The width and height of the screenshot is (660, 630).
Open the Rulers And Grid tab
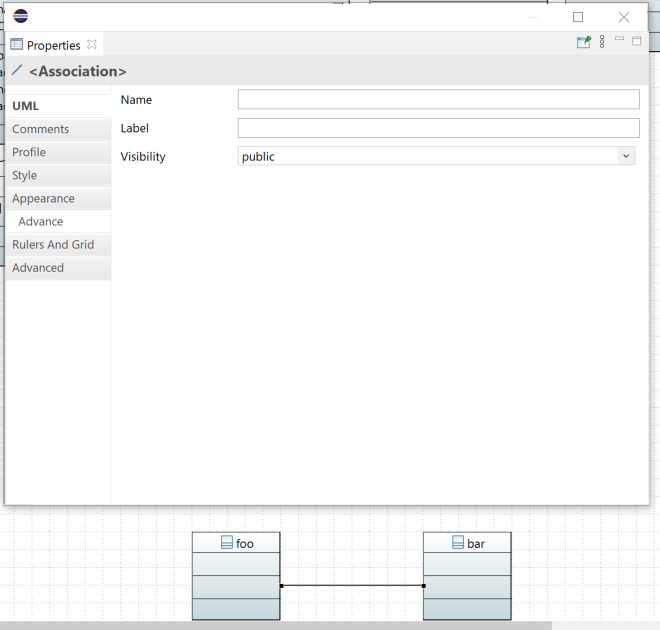tap(58, 245)
